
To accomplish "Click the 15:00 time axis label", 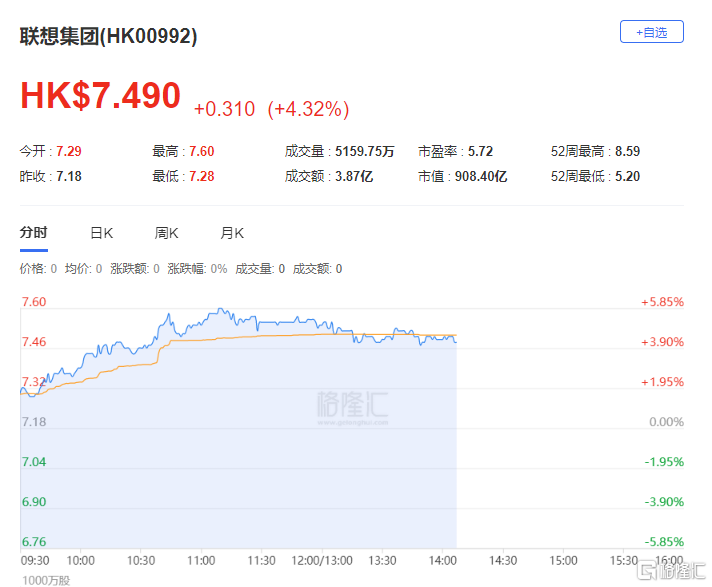I will tap(564, 561).
